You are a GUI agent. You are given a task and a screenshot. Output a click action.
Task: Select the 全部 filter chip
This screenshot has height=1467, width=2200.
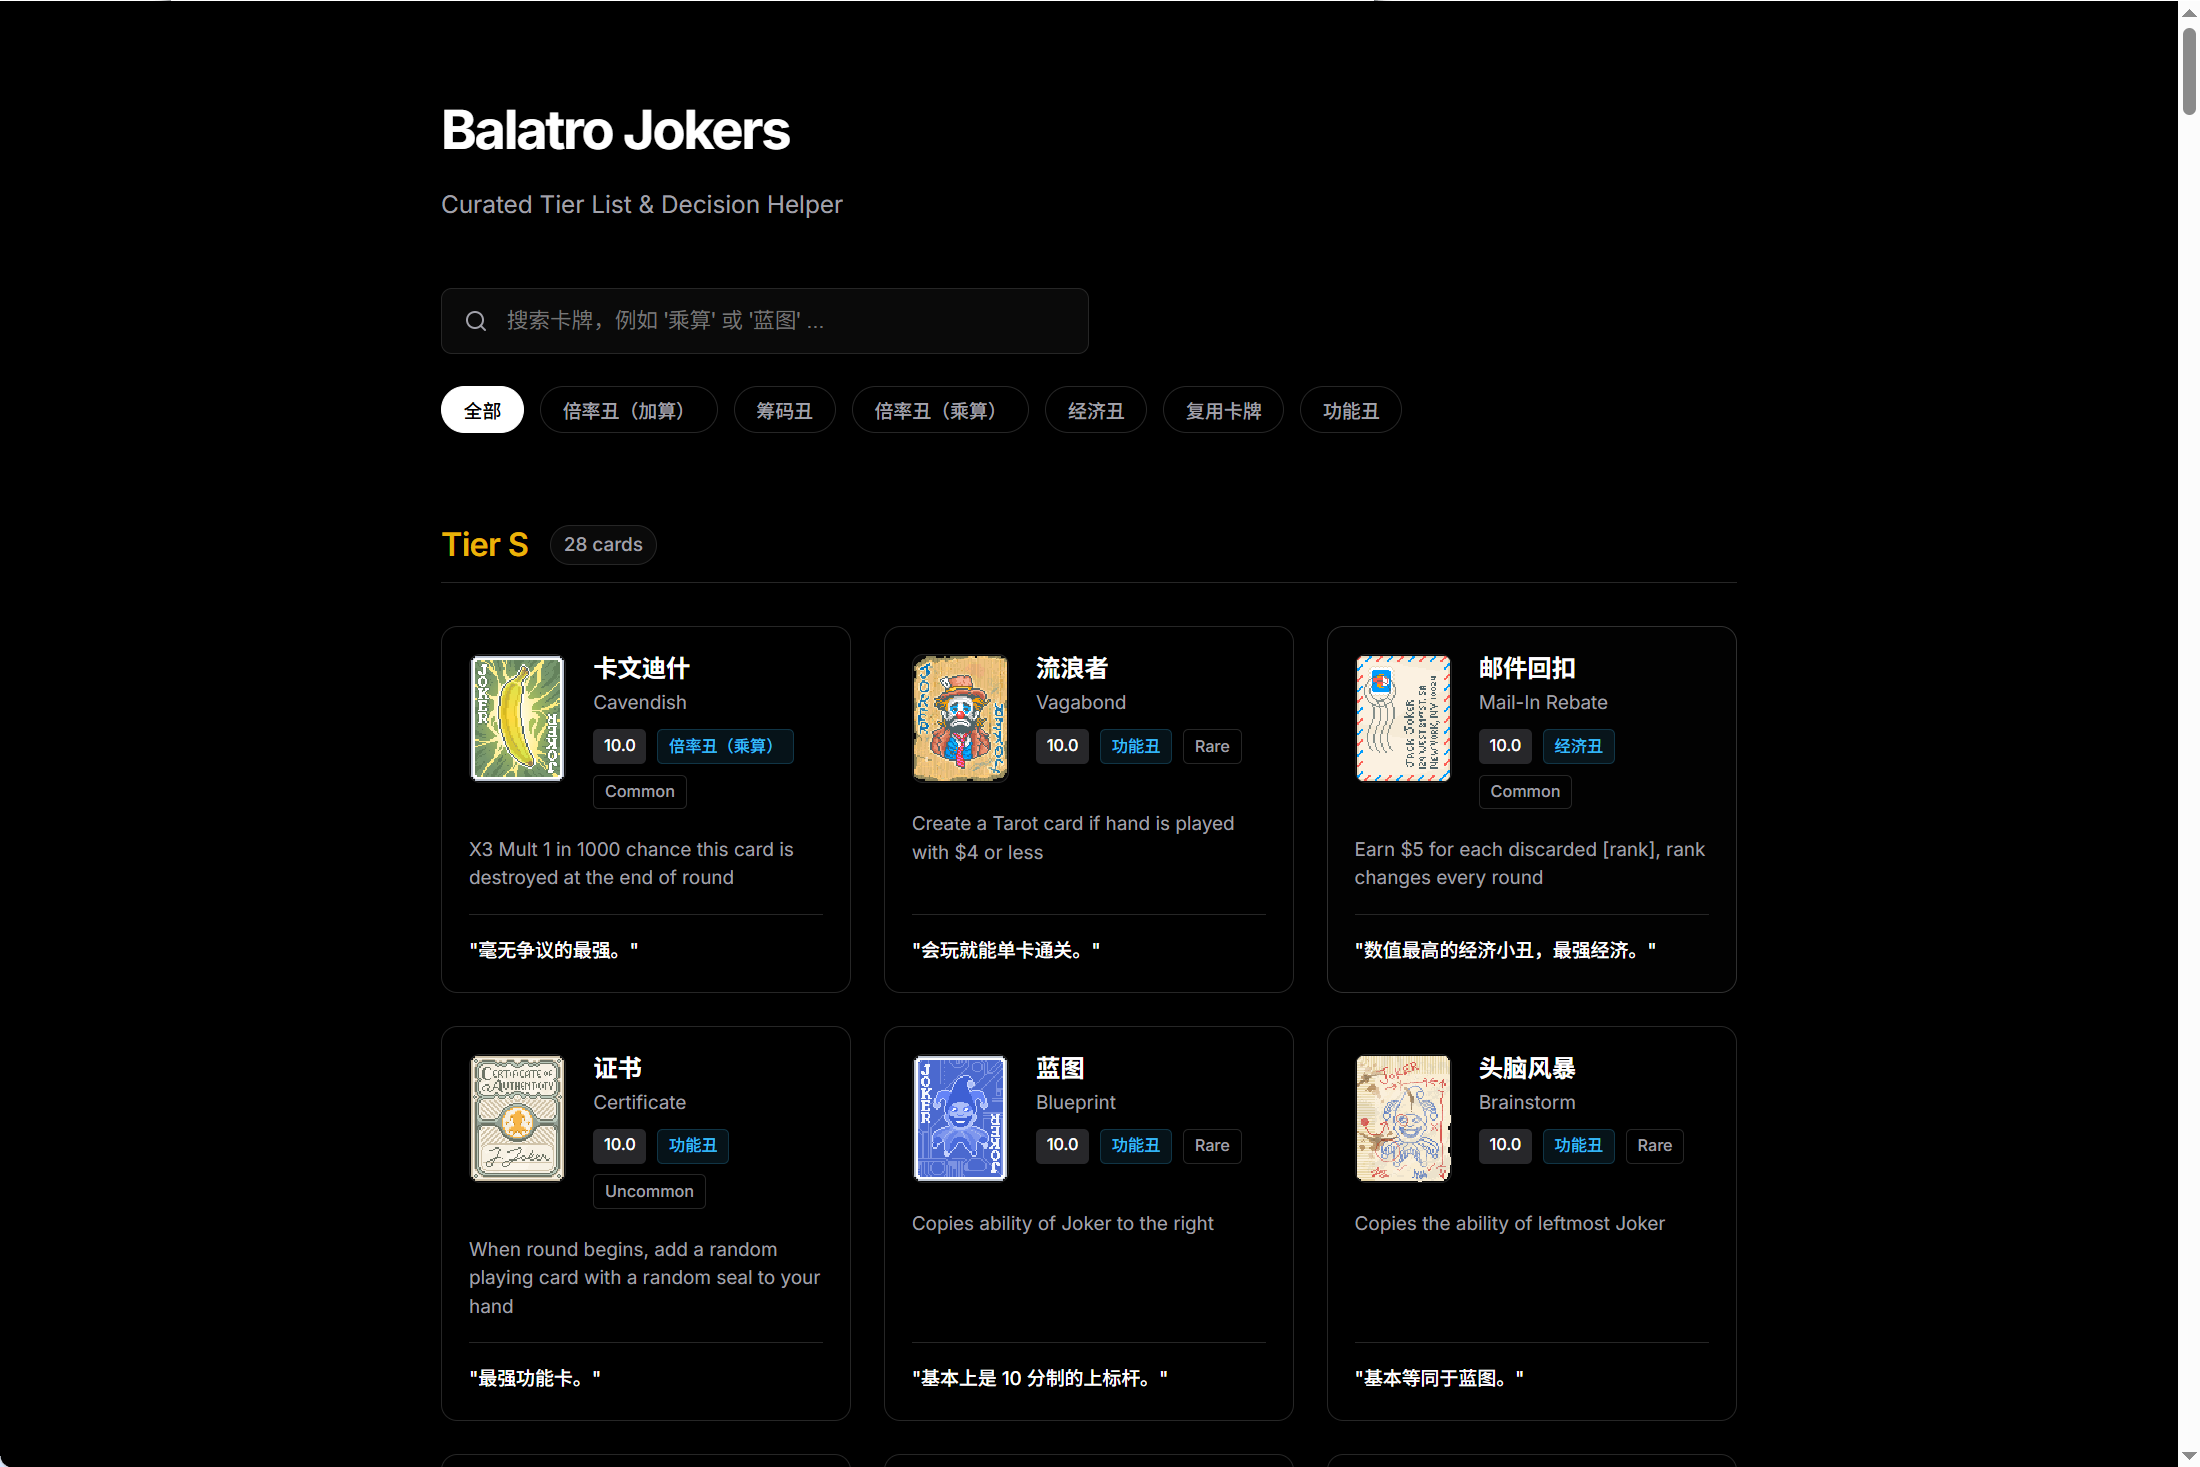click(x=482, y=409)
